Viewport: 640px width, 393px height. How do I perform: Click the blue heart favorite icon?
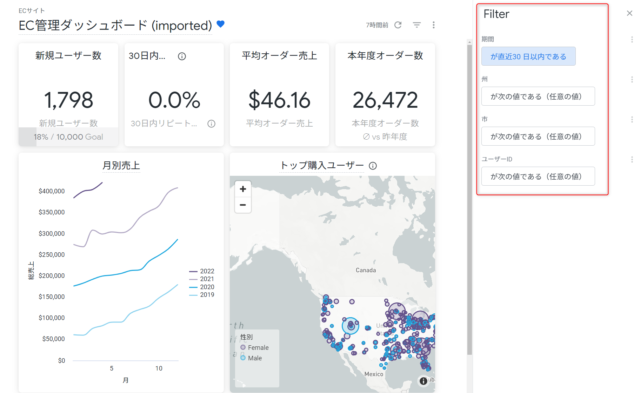(x=220, y=24)
